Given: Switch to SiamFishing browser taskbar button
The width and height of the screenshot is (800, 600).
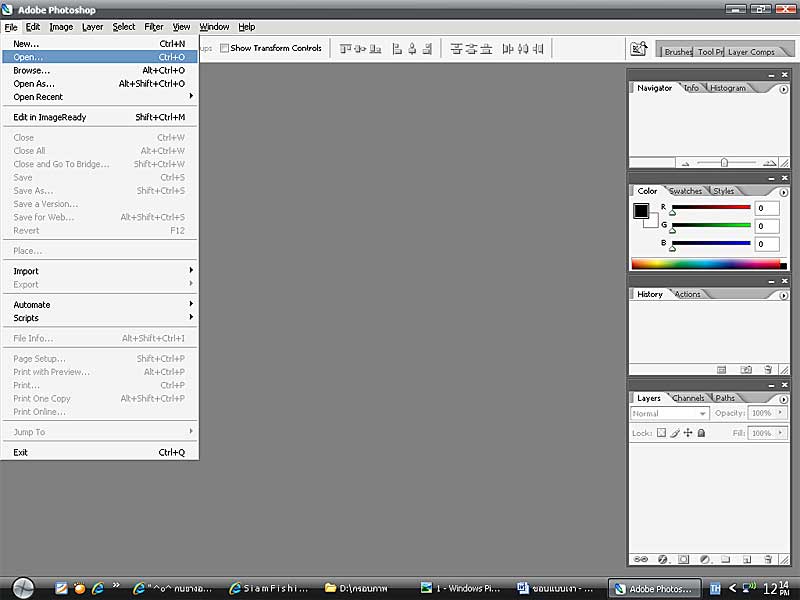Looking at the screenshot, I should [x=269, y=588].
